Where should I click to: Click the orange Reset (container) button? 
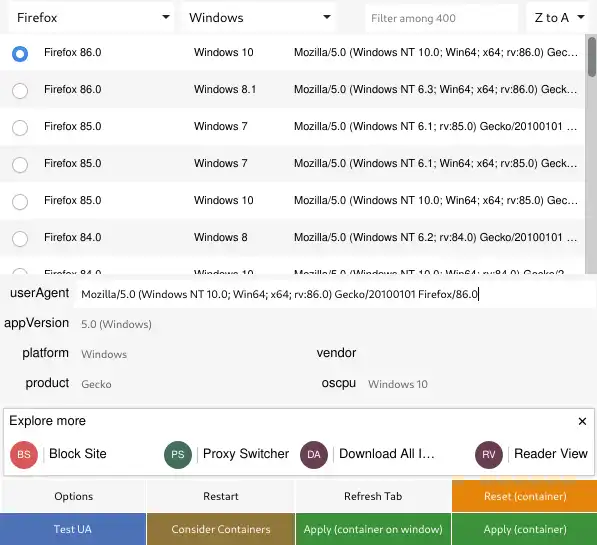coord(525,496)
